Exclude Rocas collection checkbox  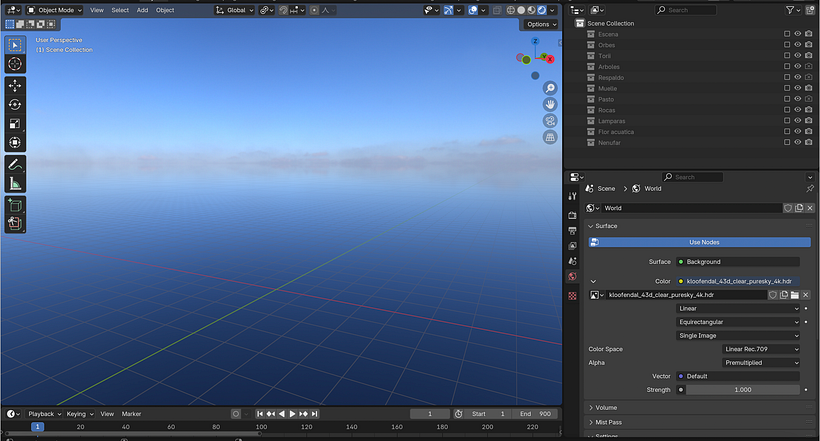coord(787,110)
